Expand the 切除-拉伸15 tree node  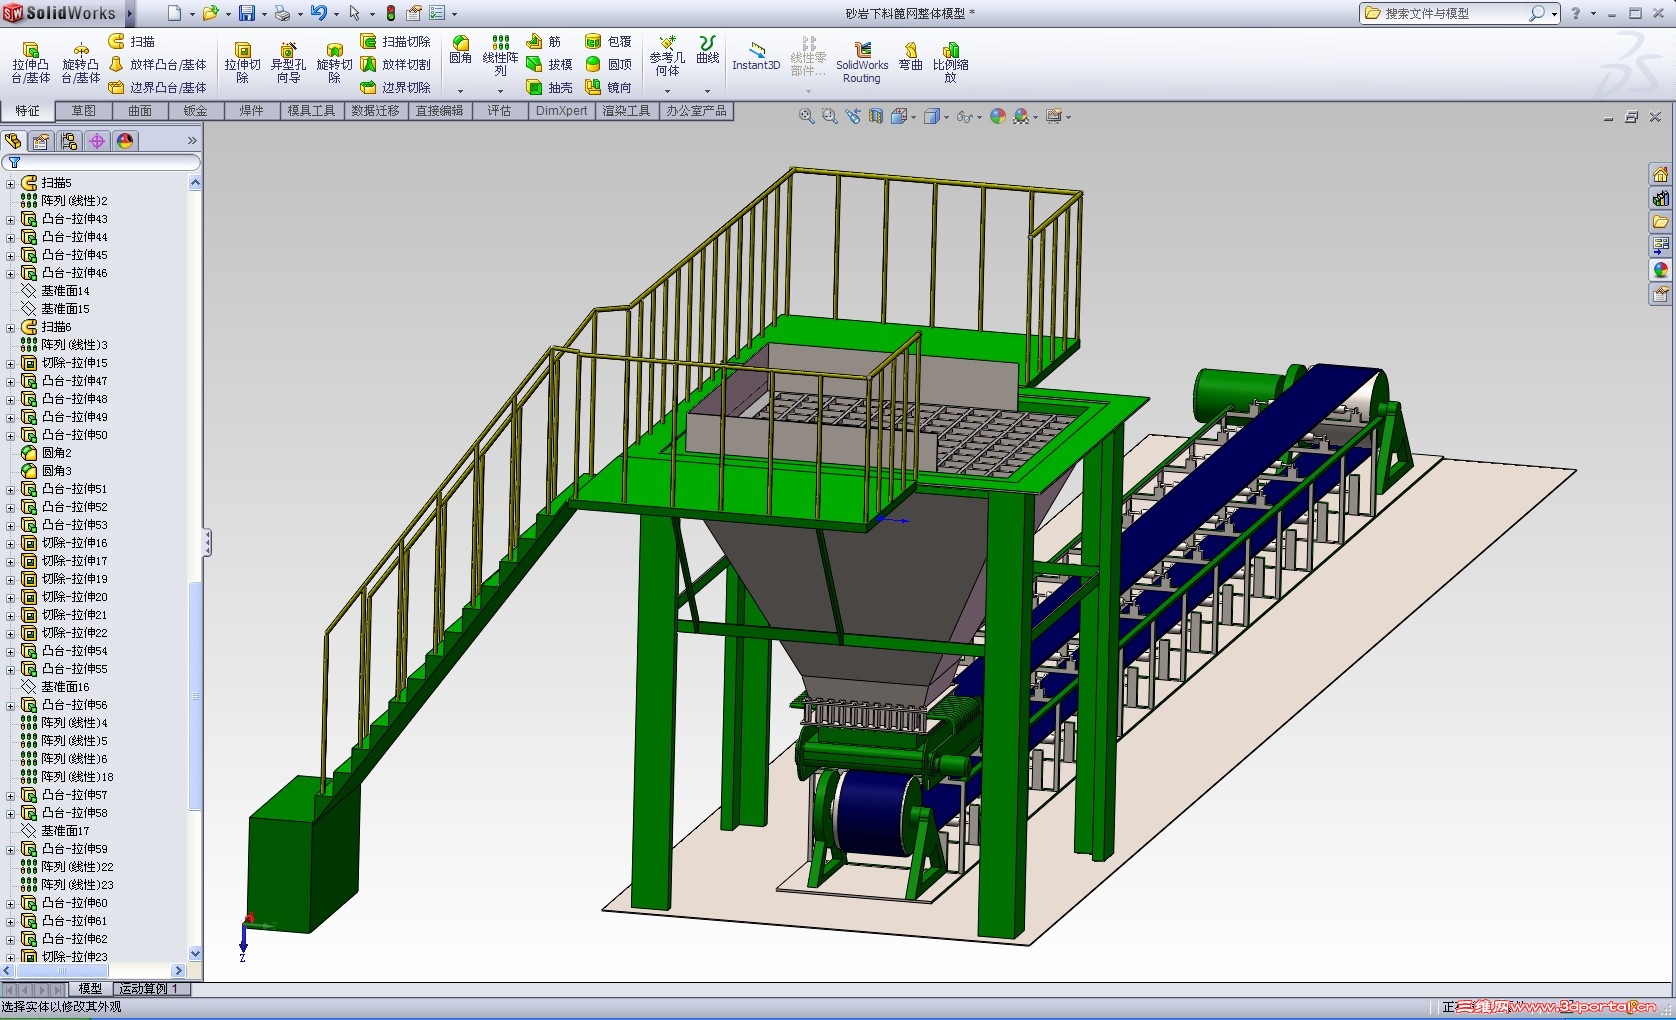(10, 363)
